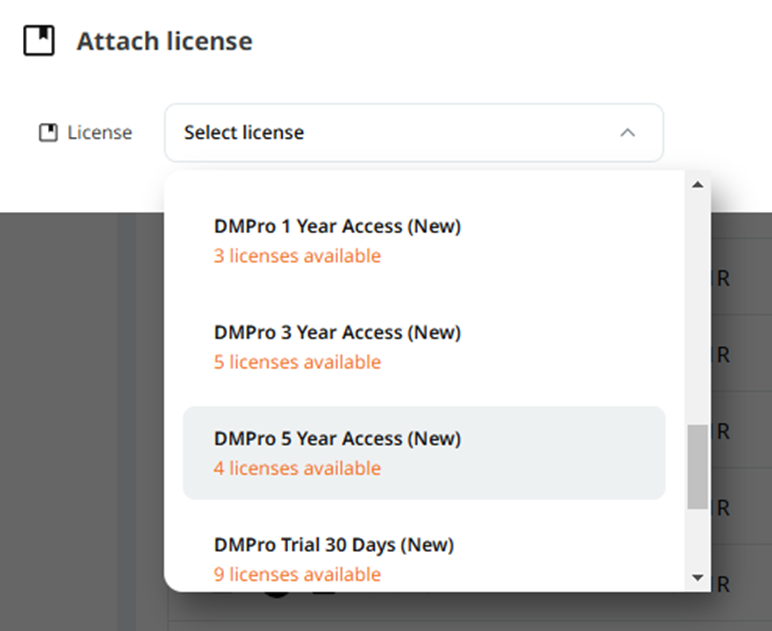
Task: Click the license list scrollbar thumb
Action: pyautogui.click(x=697, y=467)
